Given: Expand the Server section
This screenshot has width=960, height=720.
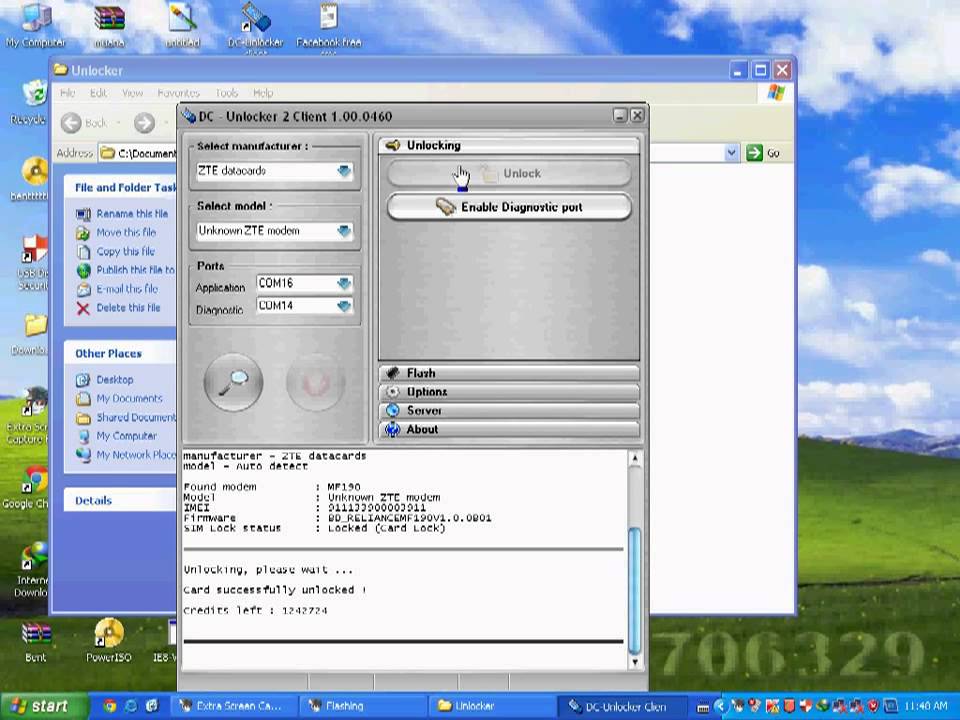Looking at the screenshot, I should coord(509,411).
